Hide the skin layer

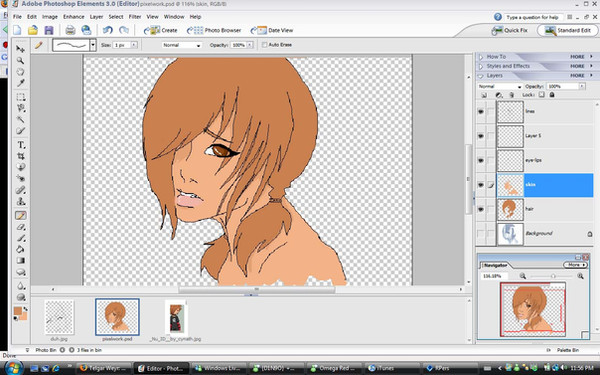coord(481,185)
